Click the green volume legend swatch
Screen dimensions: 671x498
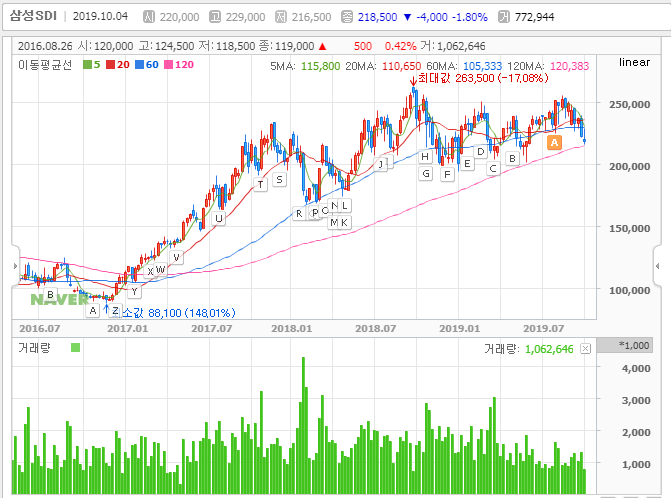[x=75, y=347]
